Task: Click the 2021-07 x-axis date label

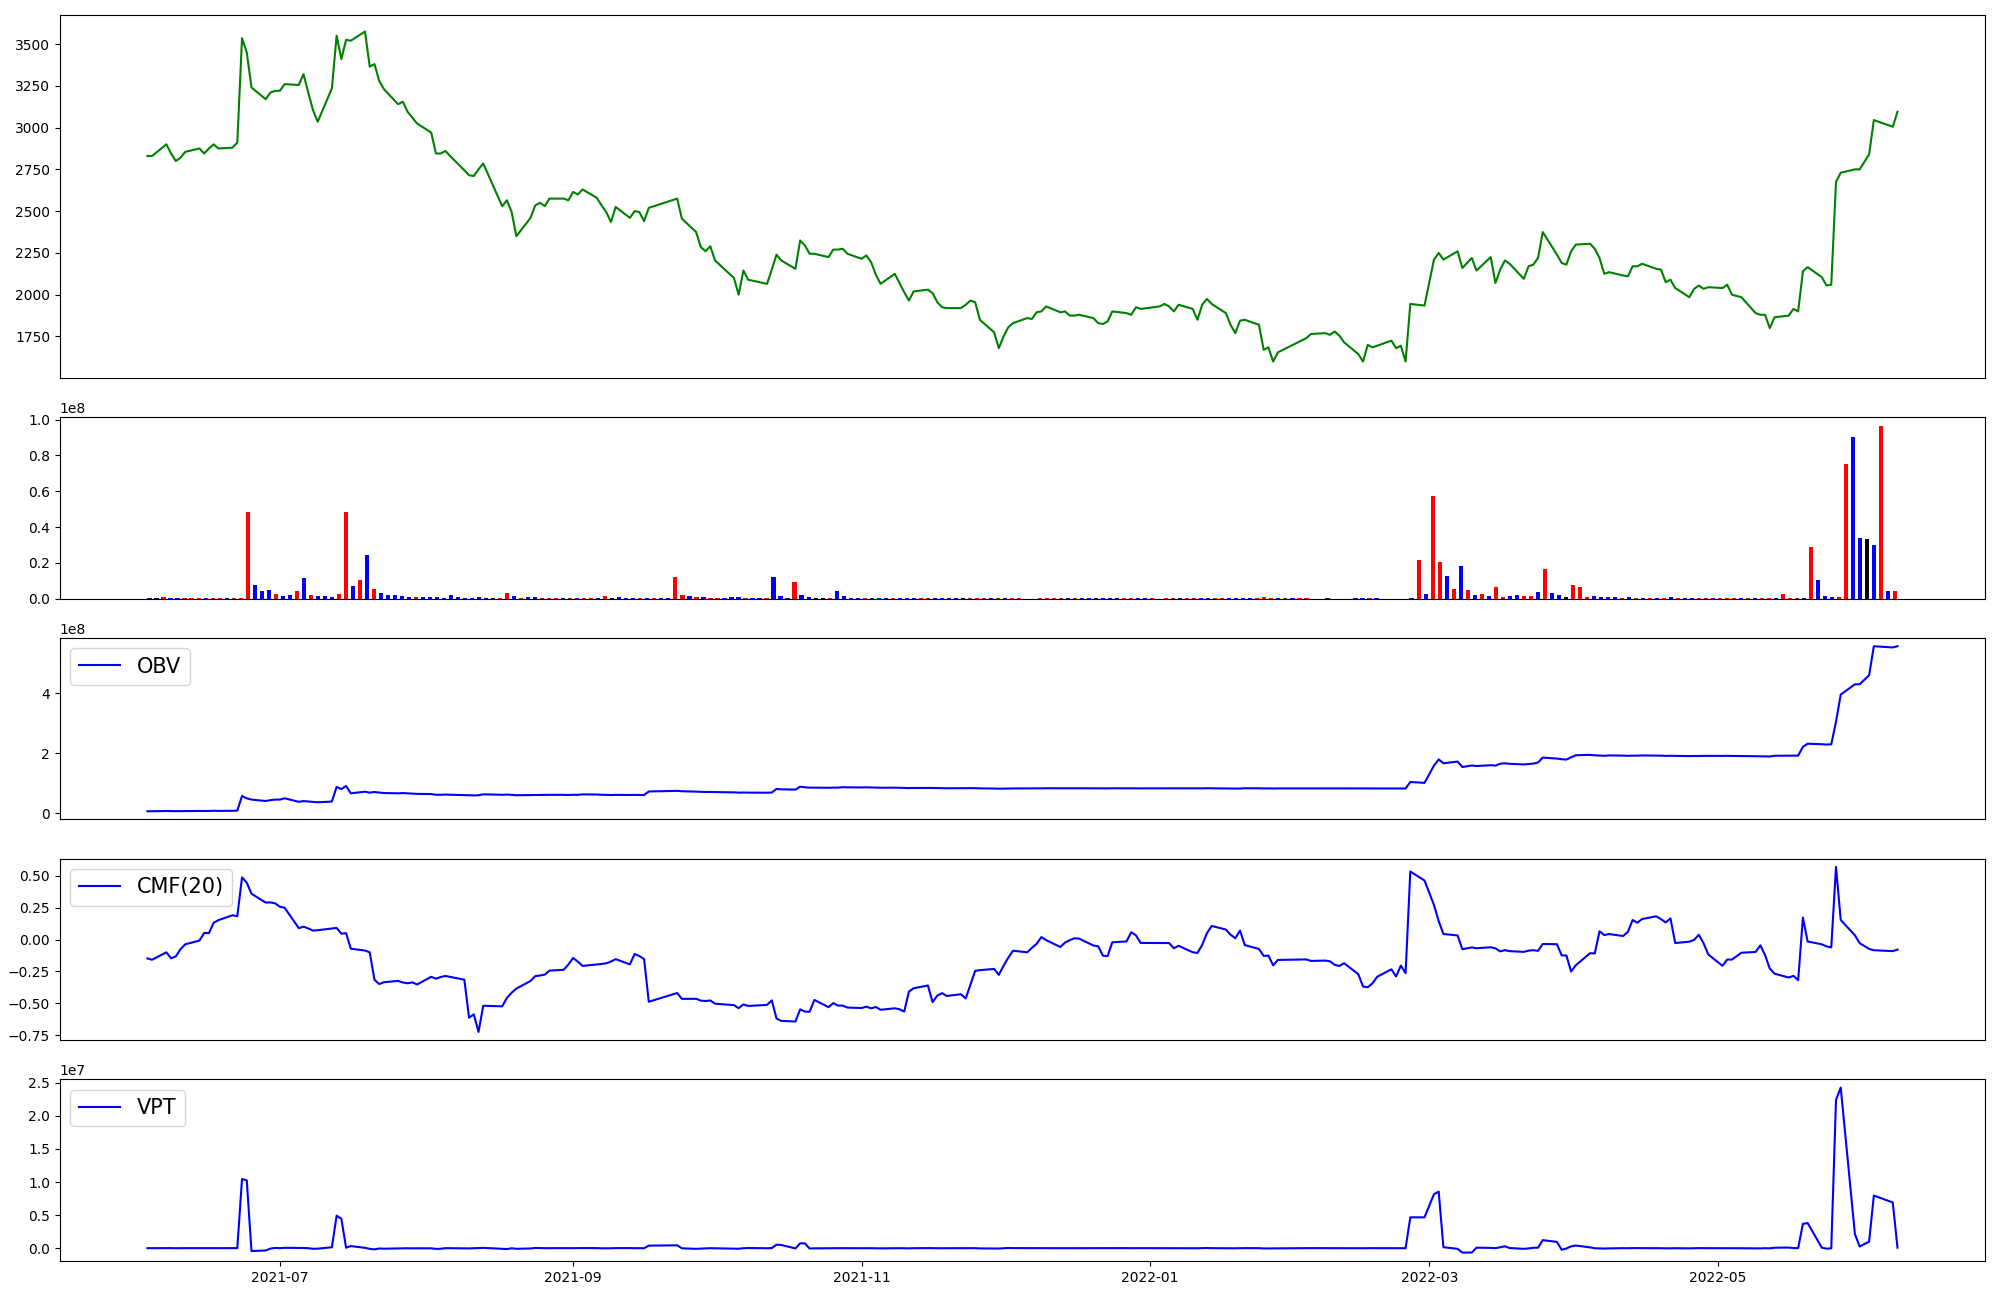Action: (280, 1277)
